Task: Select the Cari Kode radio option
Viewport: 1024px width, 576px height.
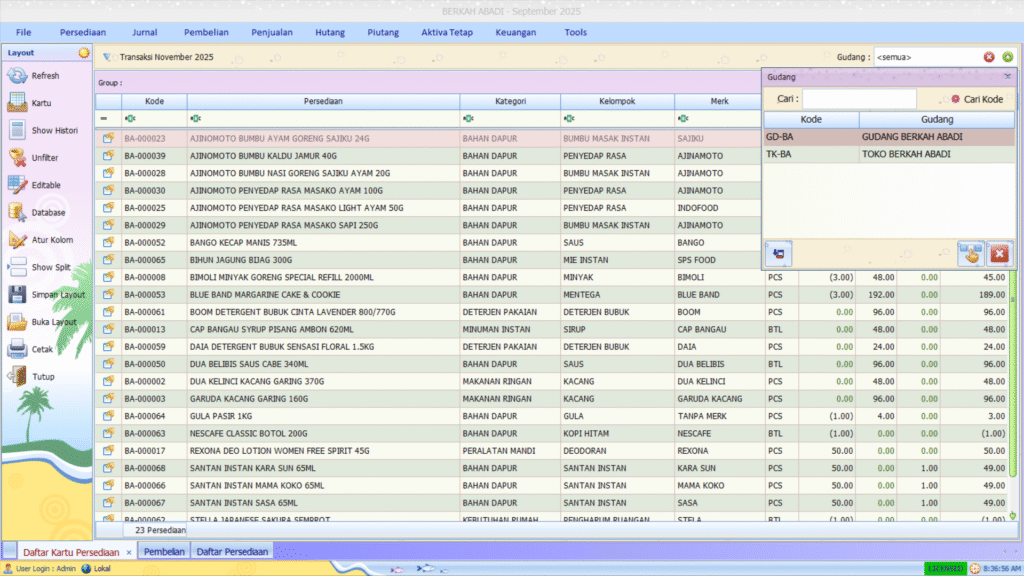Action: pyautogui.click(x=955, y=99)
